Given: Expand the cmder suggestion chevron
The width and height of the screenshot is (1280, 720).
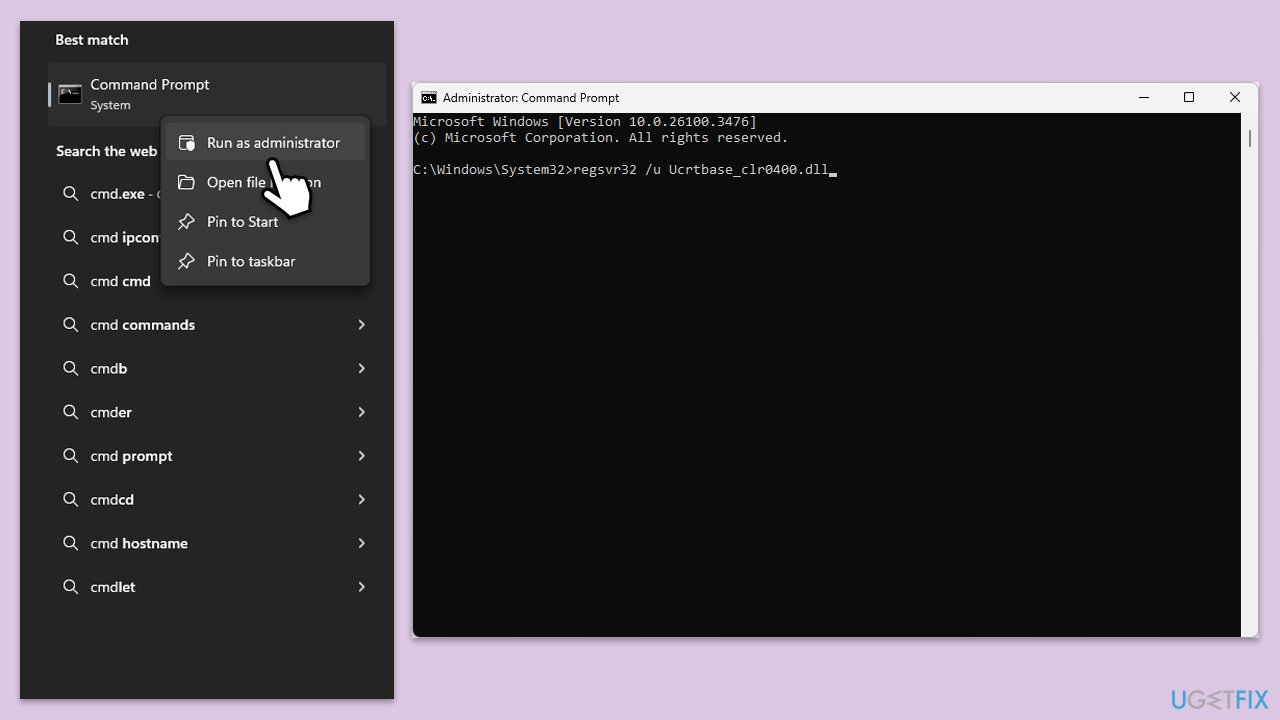Looking at the screenshot, I should click(361, 412).
